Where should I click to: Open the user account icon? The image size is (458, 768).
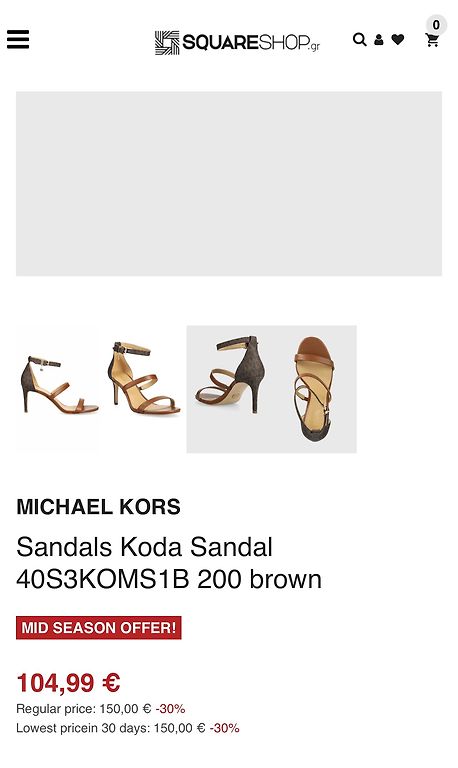coord(379,40)
